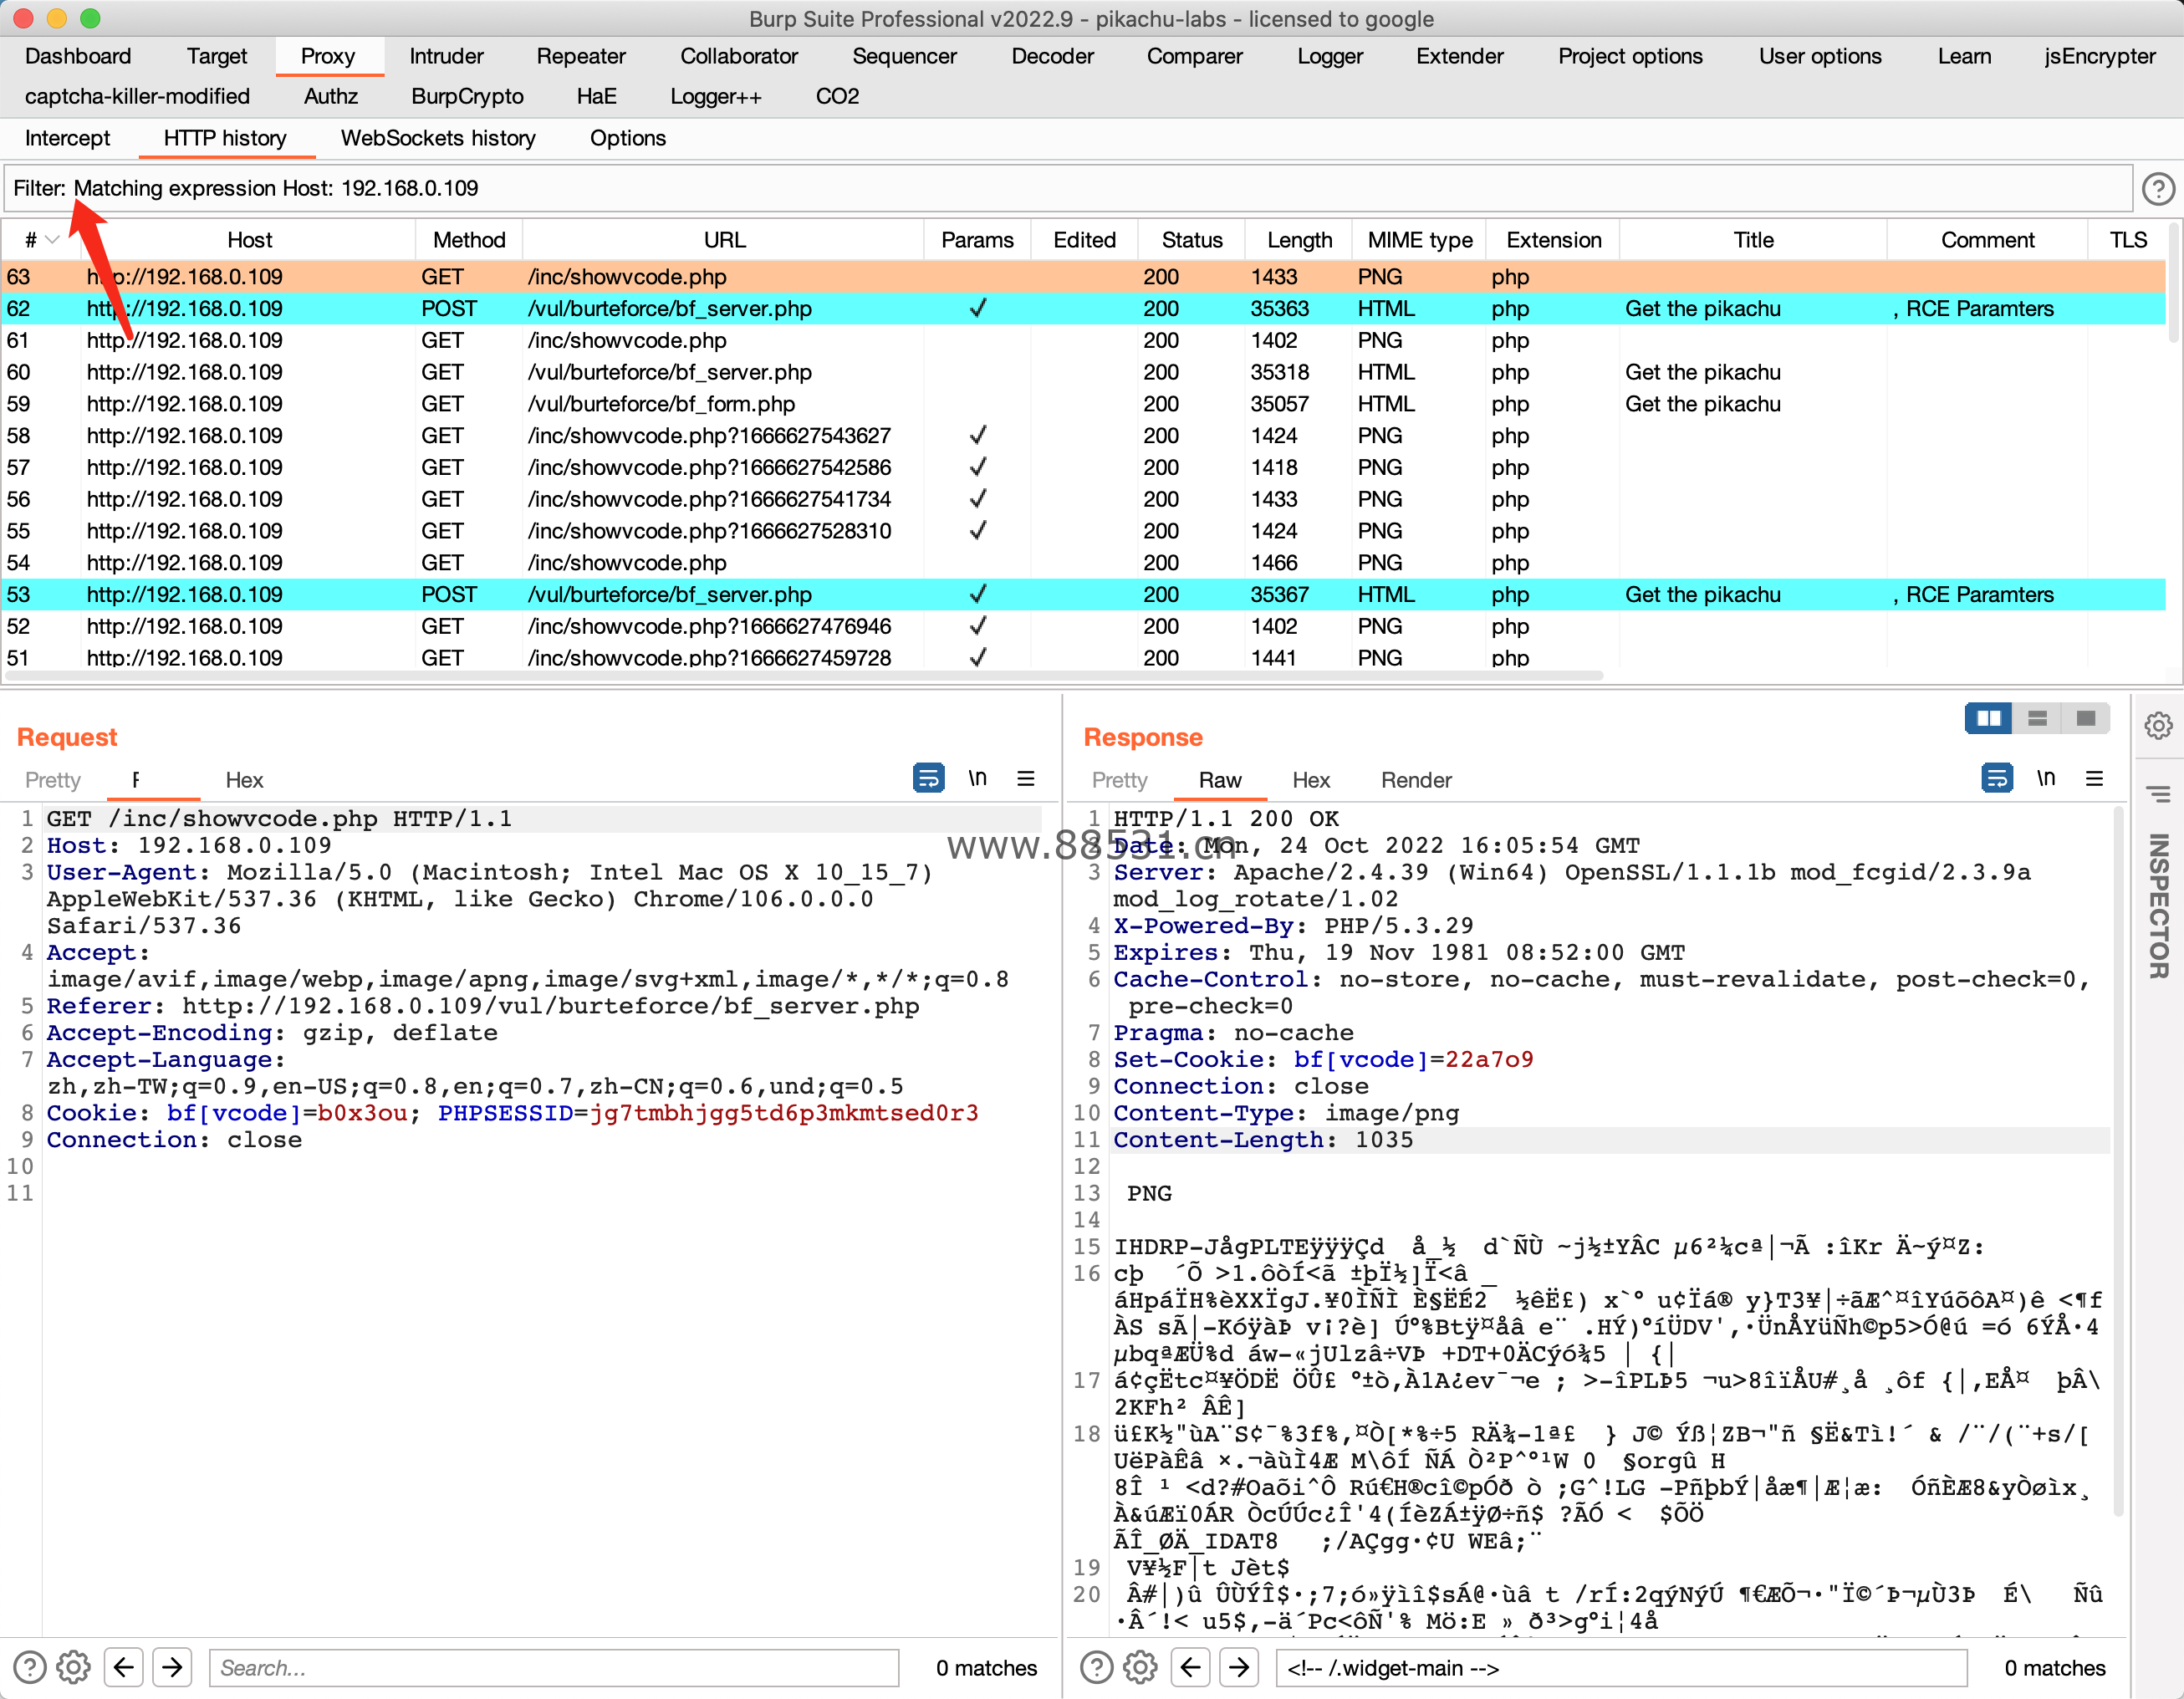Select history row 62 POST bf_server.php

point(1084,308)
